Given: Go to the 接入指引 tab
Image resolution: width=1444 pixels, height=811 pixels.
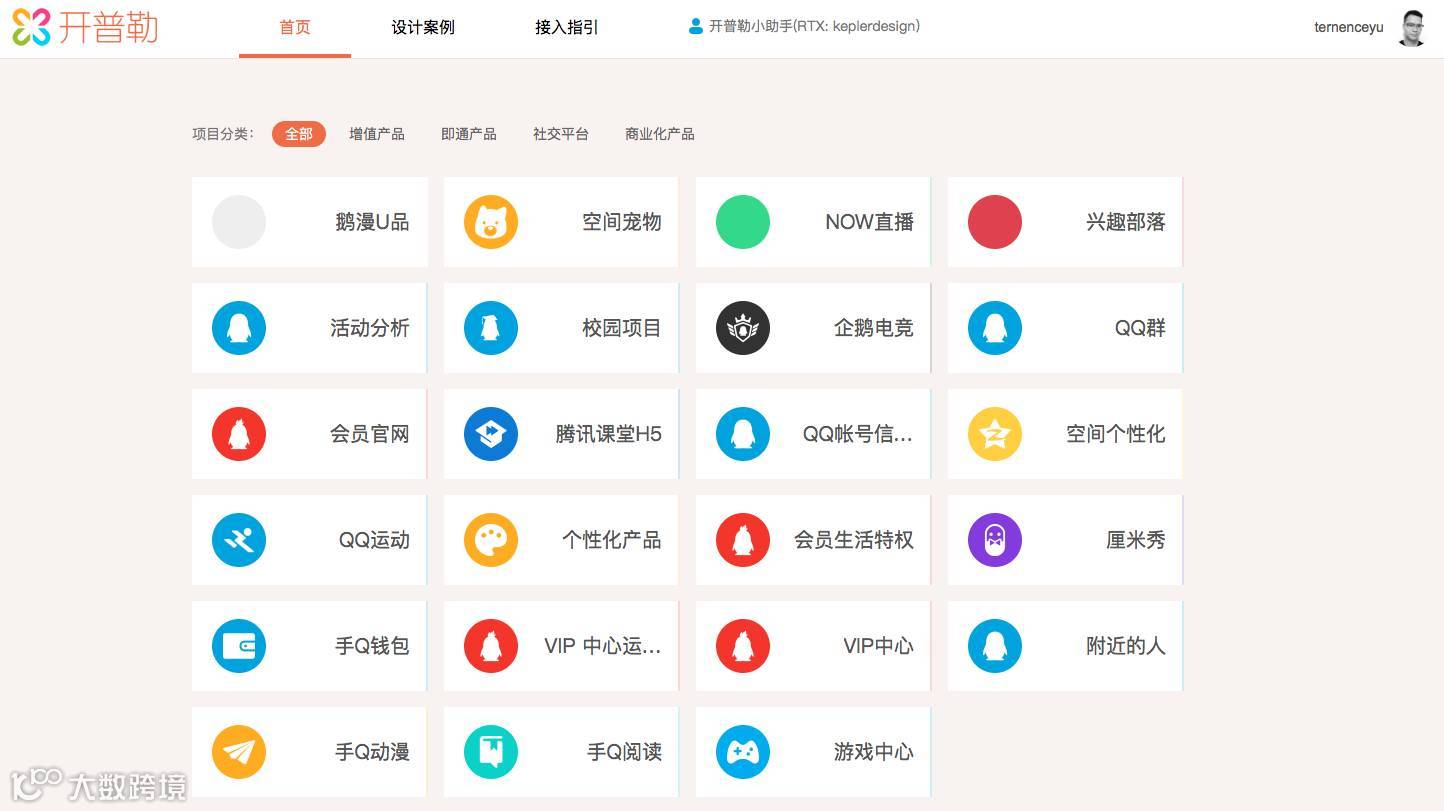Looking at the screenshot, I should pyautogui.click(x=567, y=27).
